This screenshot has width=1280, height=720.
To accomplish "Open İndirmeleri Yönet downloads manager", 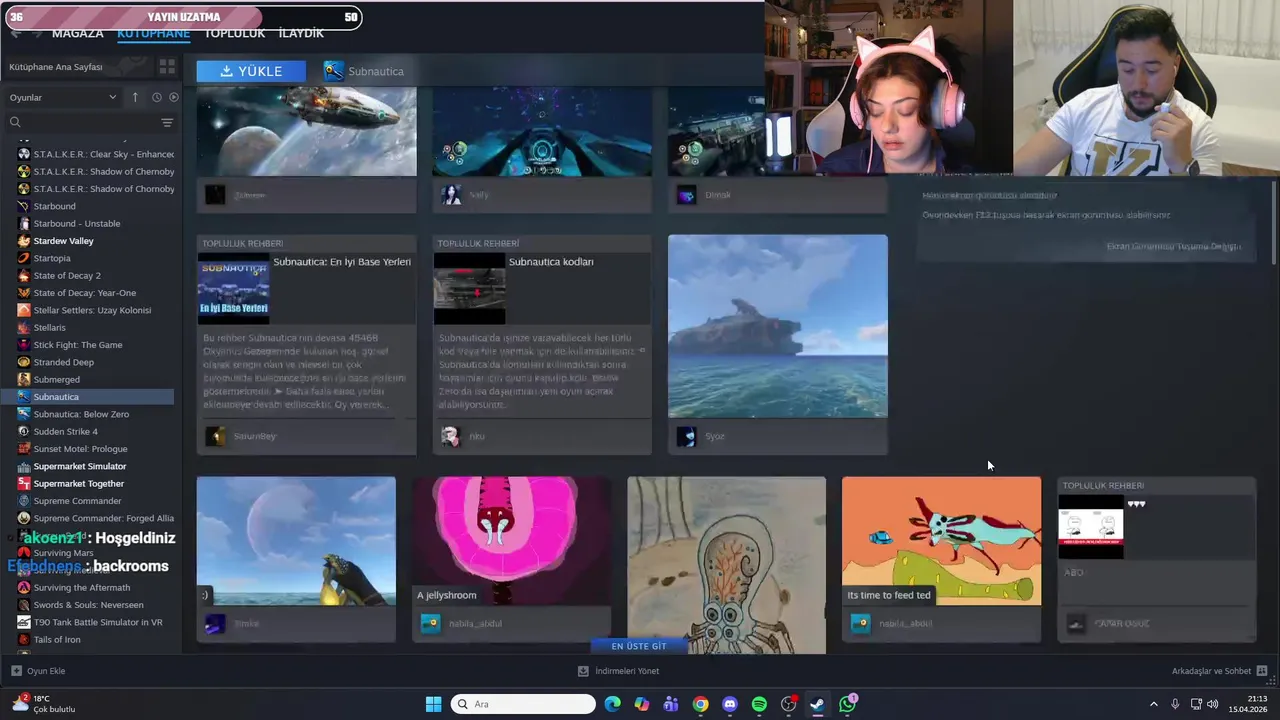I will click(x=618, y=671).
